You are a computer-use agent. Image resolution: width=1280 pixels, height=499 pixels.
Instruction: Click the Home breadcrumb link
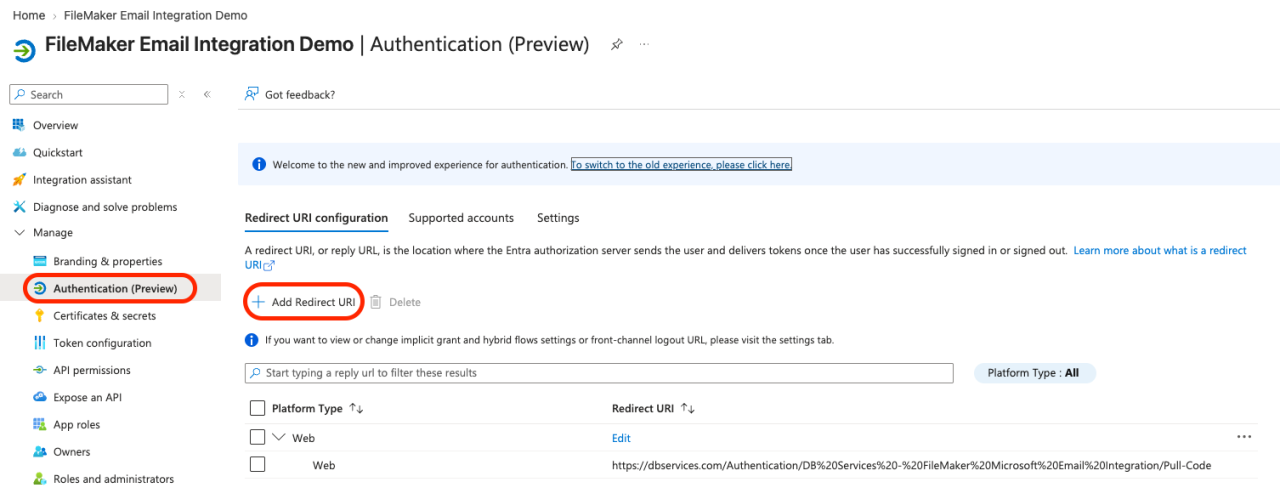28,16
